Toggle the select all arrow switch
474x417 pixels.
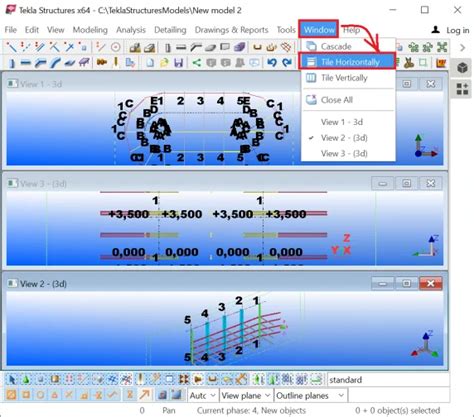coord(12,380)
